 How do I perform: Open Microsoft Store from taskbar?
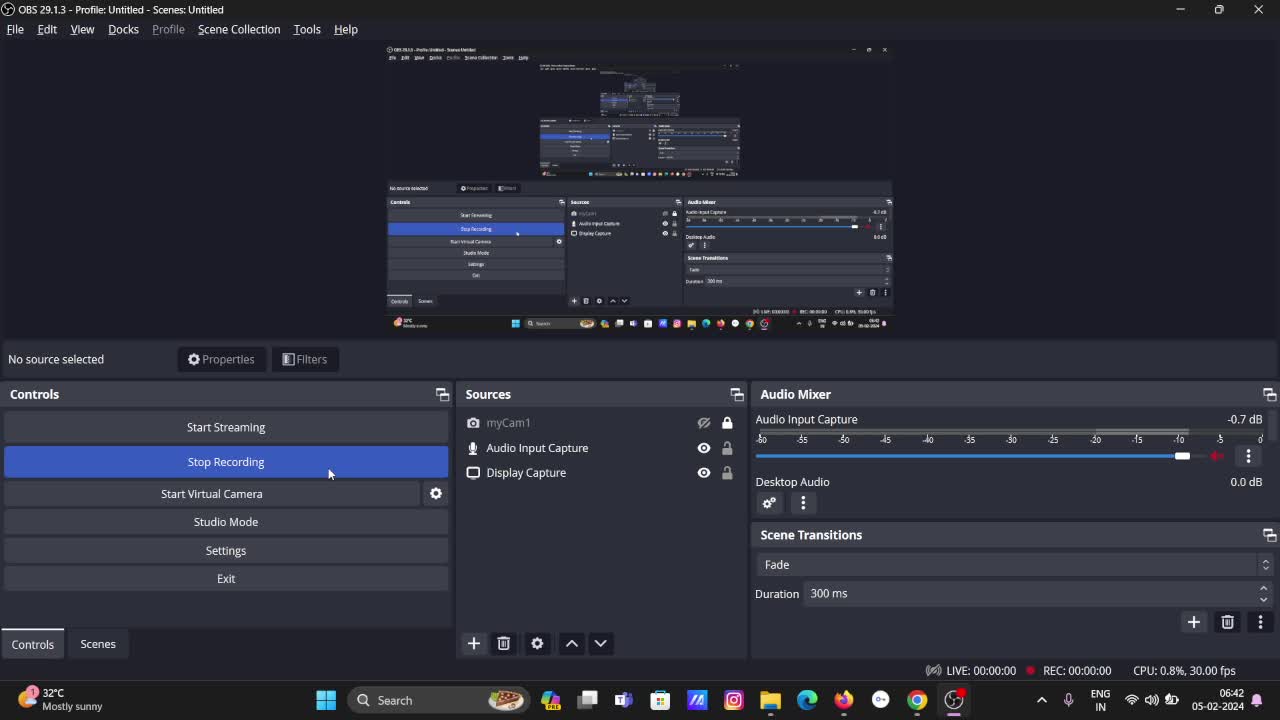coord(660,700)
